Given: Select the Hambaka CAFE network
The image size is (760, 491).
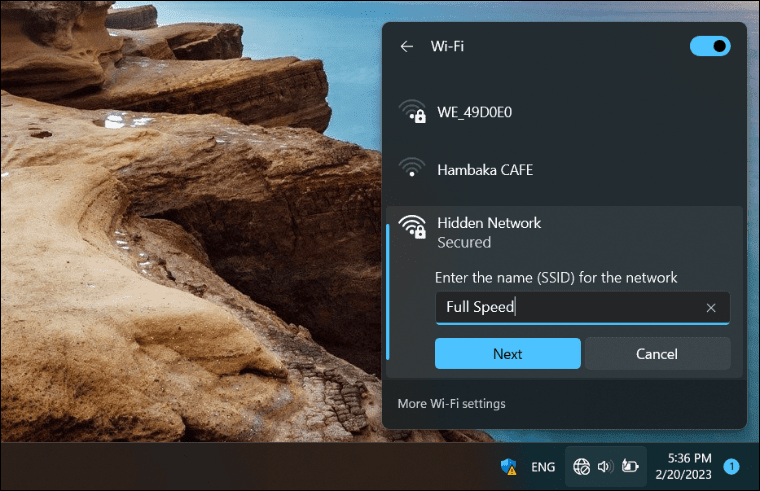Looking at the screenshot, I should coord(564,170).
